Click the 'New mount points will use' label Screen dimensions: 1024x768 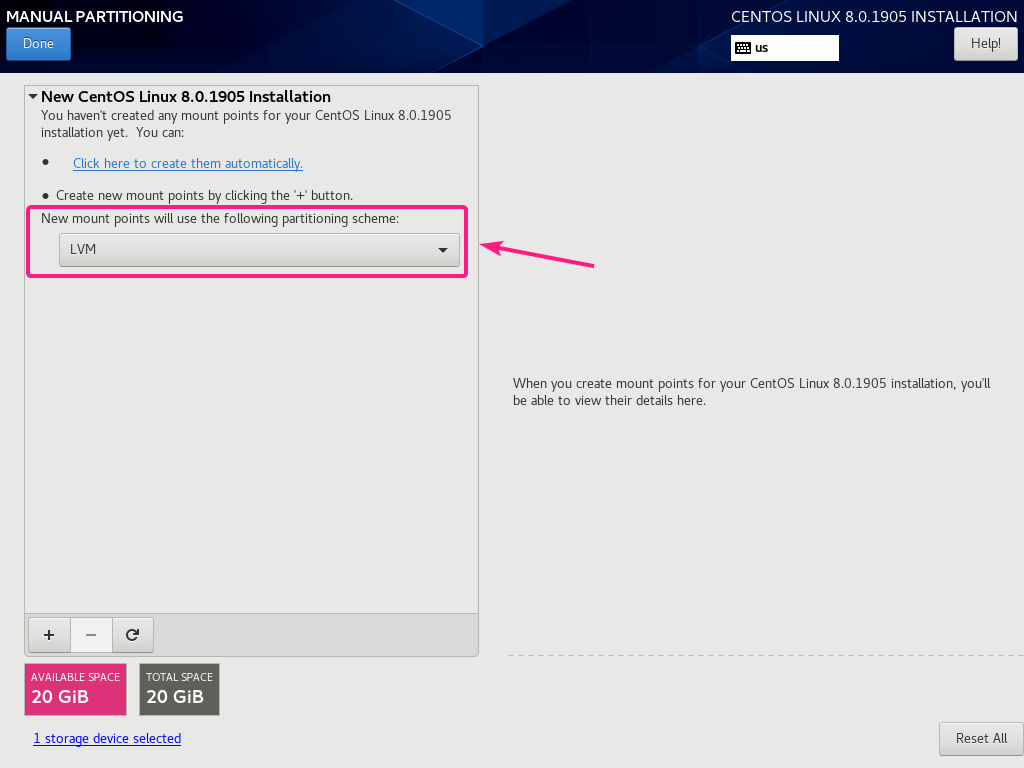220,218
